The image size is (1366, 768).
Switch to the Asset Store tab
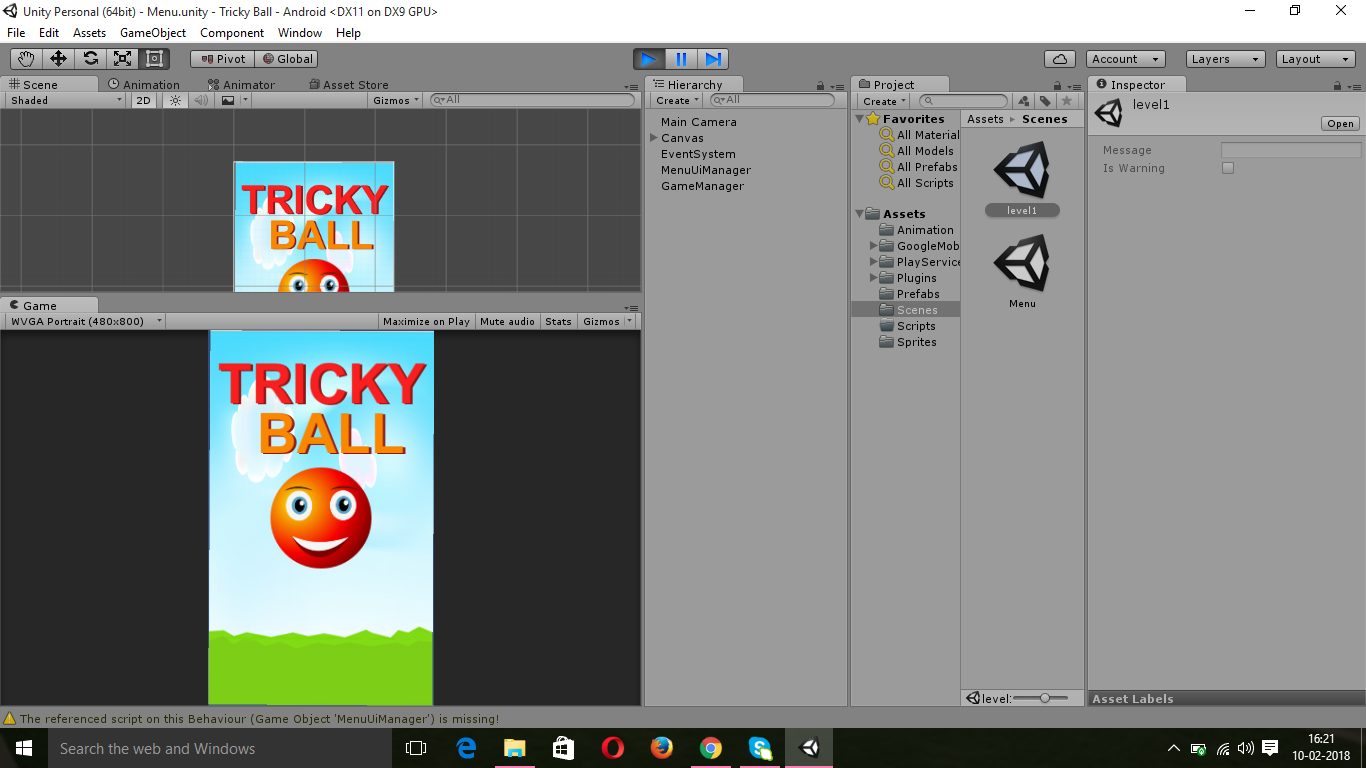coord(349,85)
